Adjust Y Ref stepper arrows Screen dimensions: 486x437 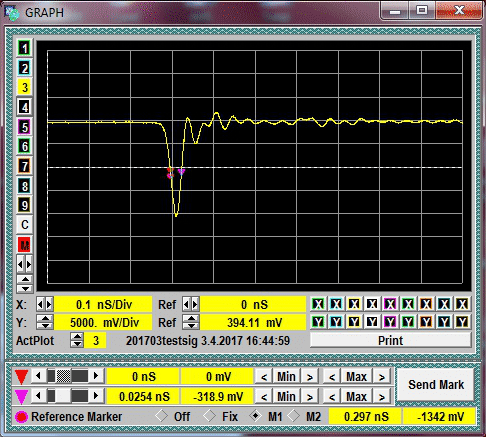[191, 322]
